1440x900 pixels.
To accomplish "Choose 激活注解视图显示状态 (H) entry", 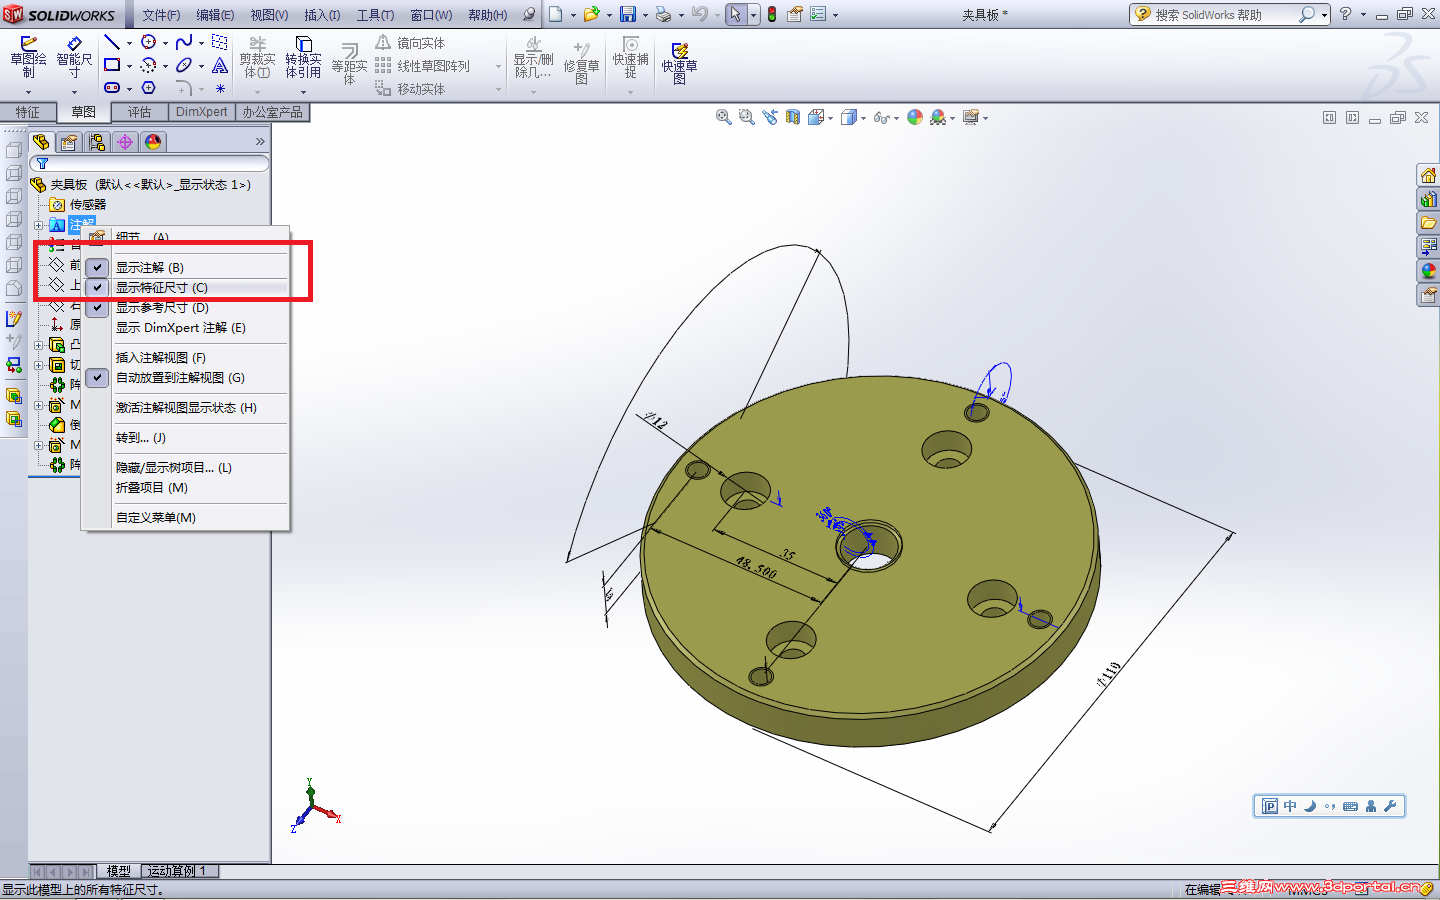I will coord(186,407).
